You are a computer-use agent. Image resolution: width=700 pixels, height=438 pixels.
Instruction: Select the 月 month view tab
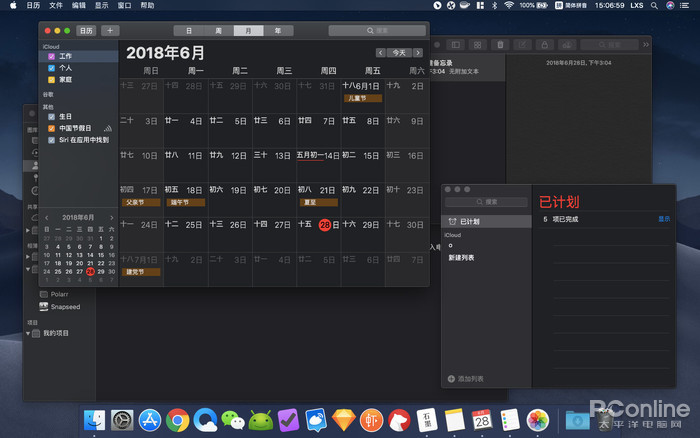pyautogui.click(x=248, y=30)
